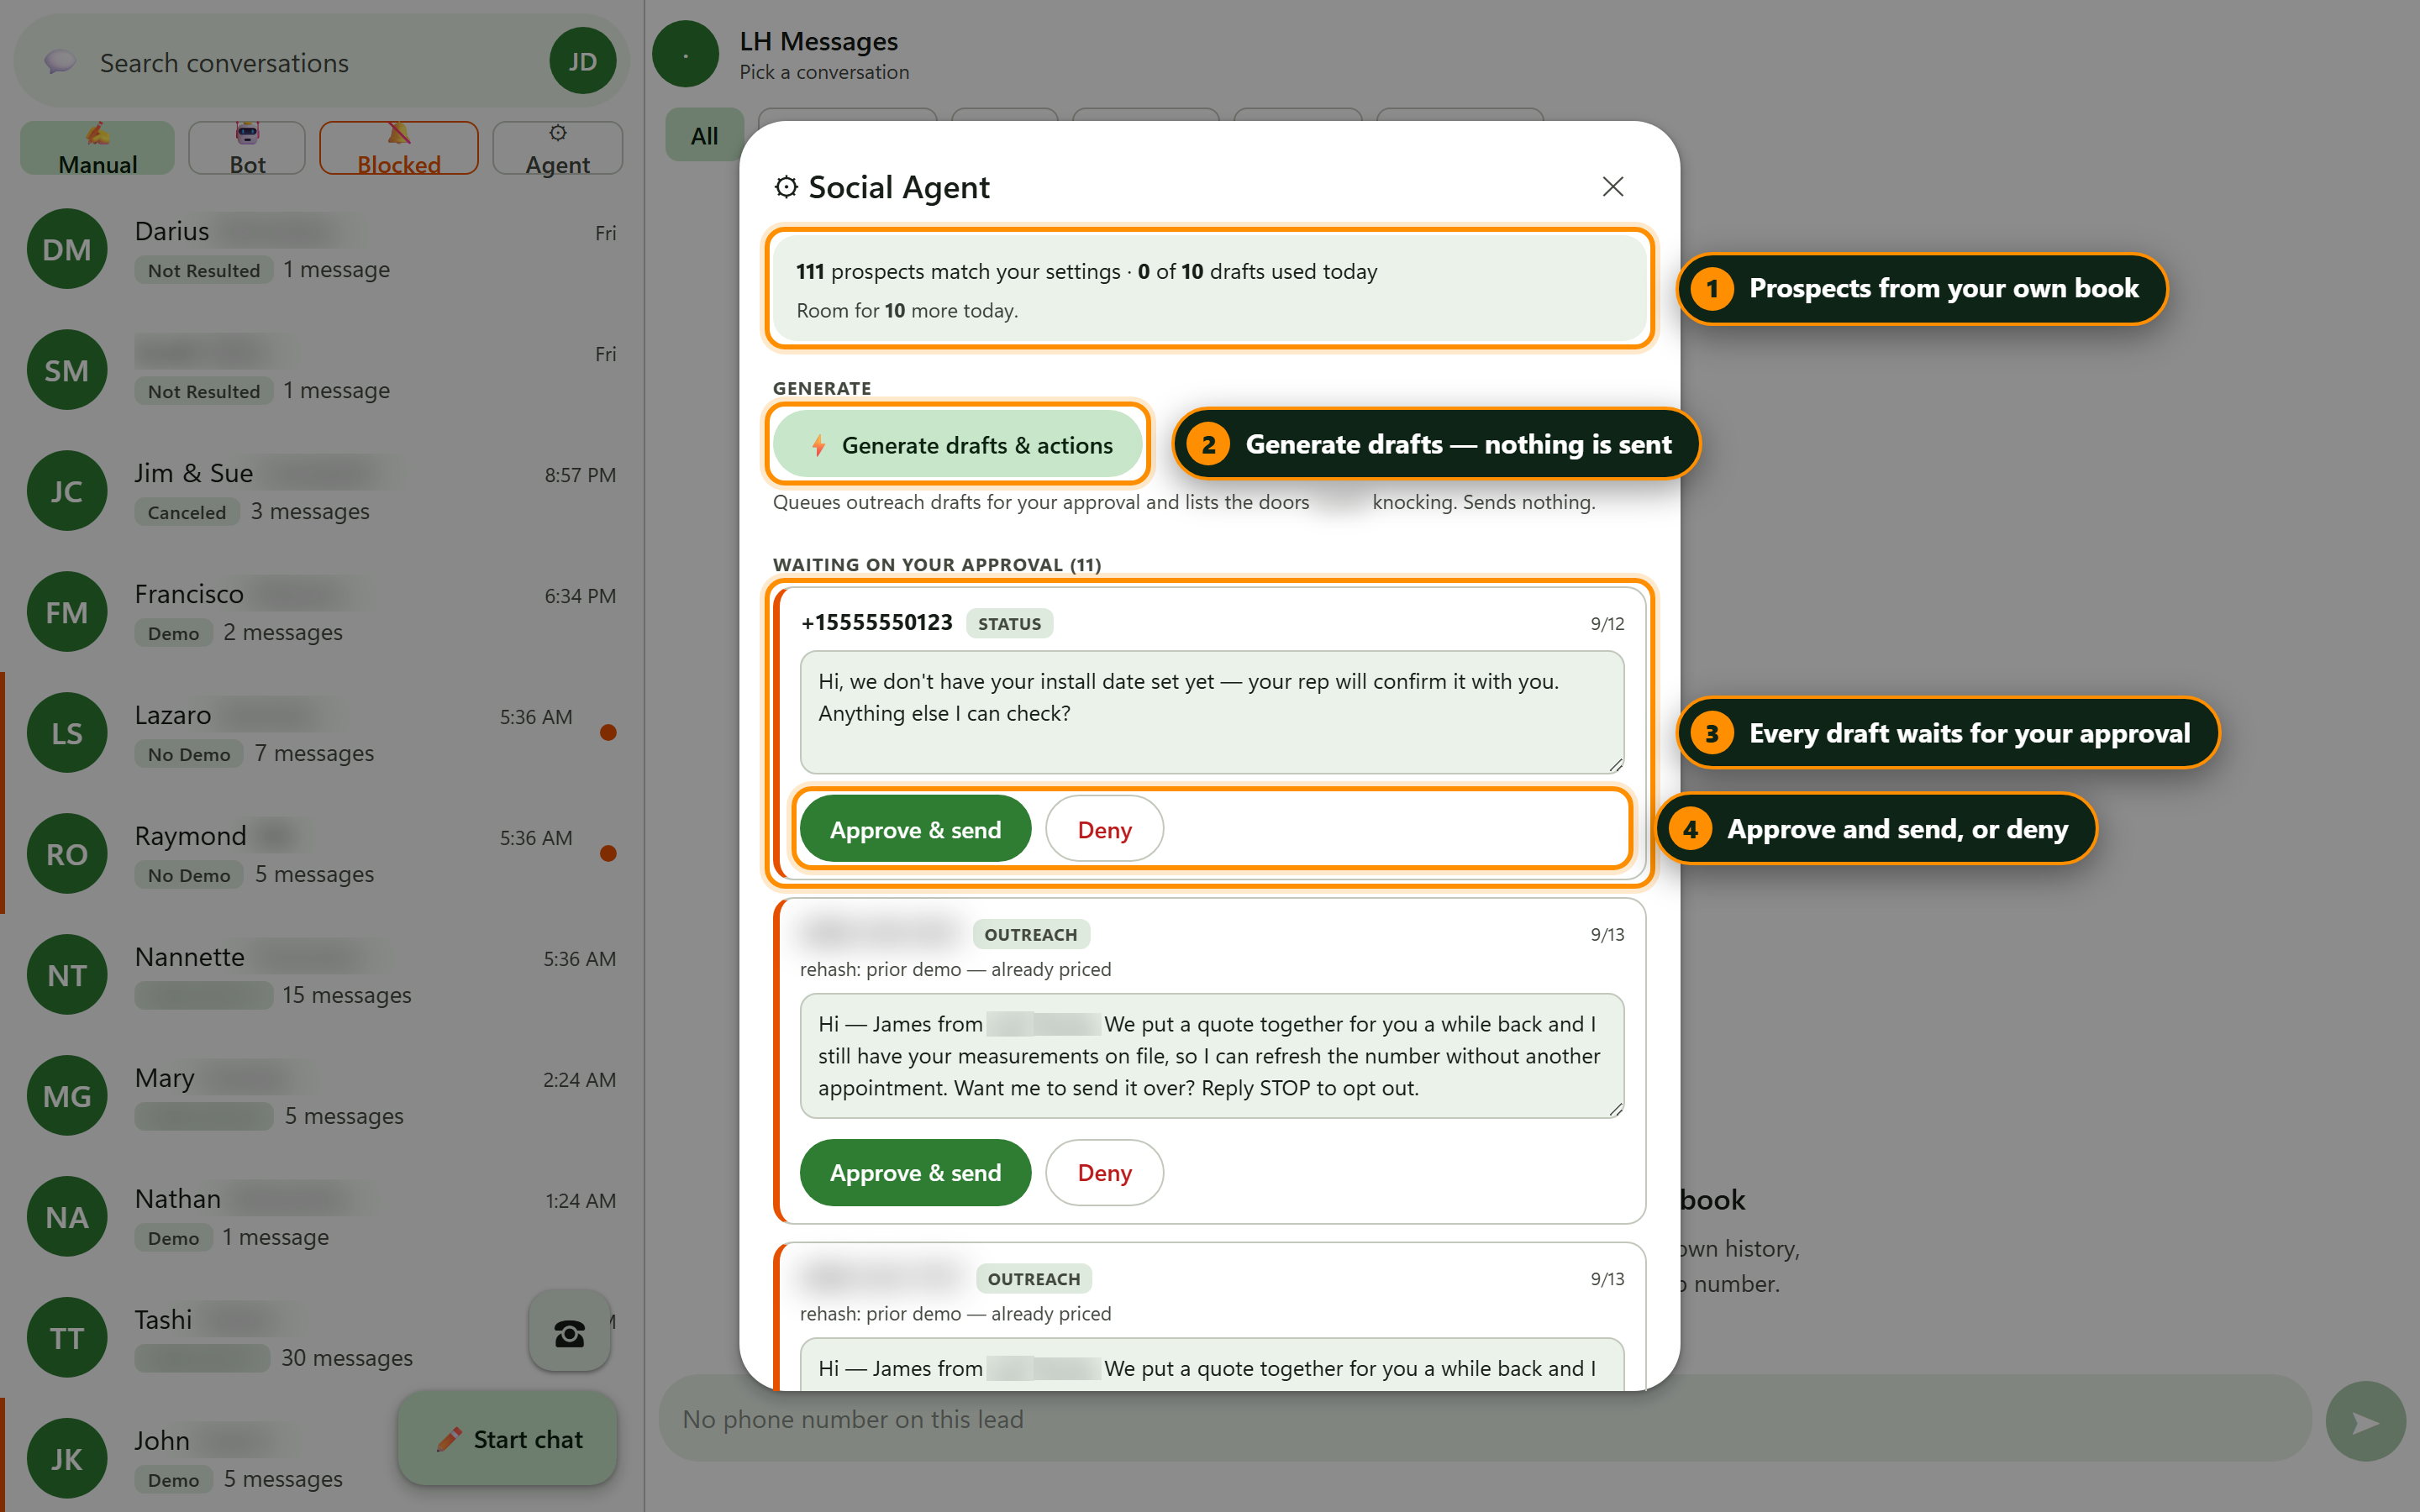Select the Manual filter tab
This screenshot has width=2420, height=1512.
[97, 148]
